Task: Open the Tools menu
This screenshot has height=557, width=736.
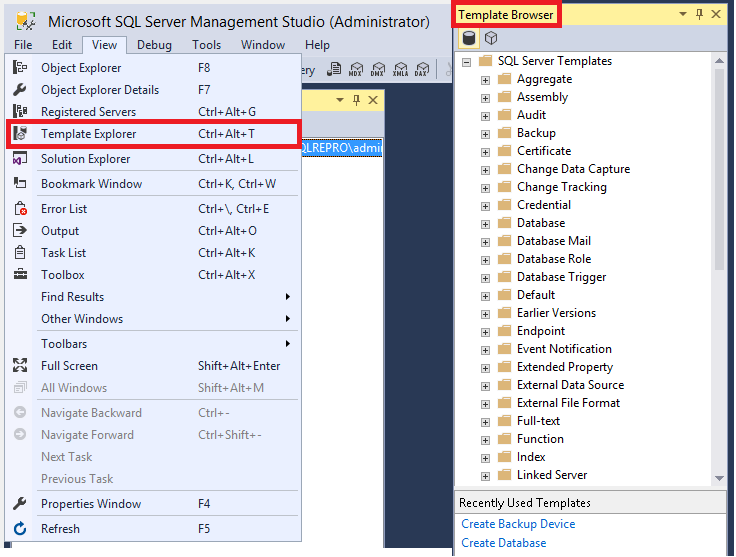Action: 206,45
